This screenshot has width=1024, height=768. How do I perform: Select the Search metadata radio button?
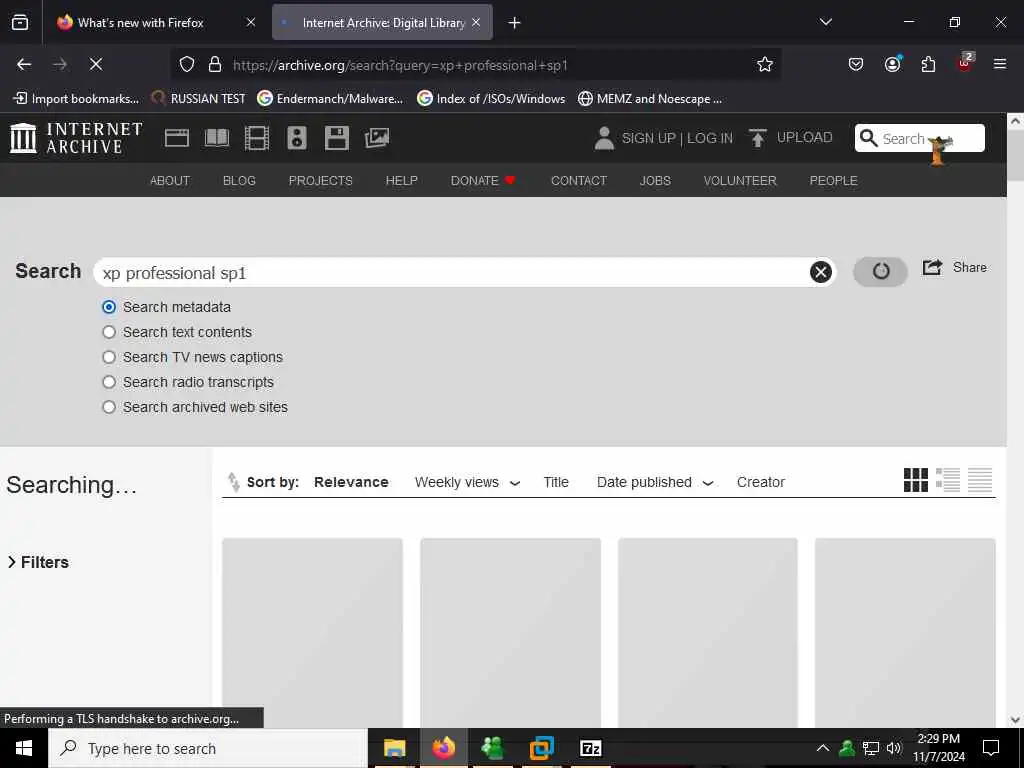tap(109, 307)
